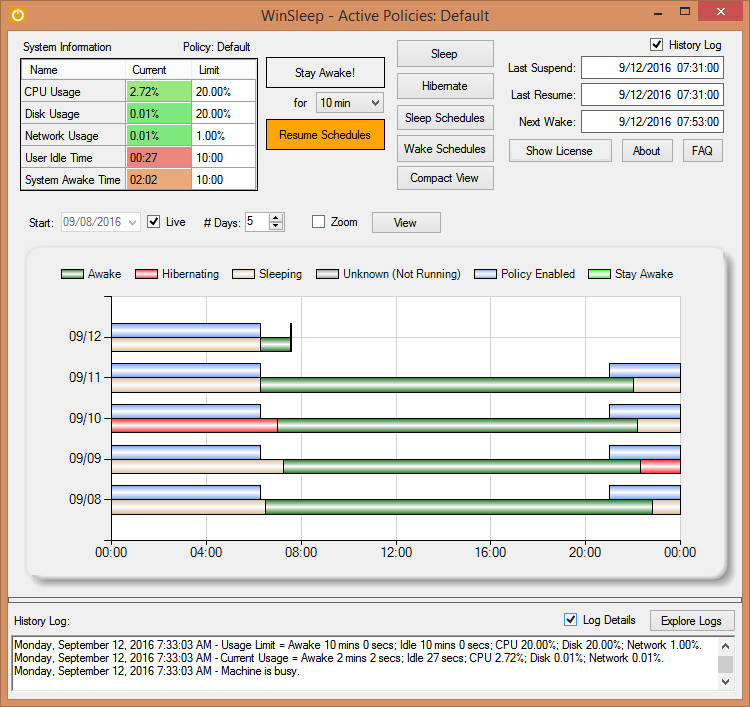Uncheck the Live checkbox
The image size is (750, 707).
point(154,221)
